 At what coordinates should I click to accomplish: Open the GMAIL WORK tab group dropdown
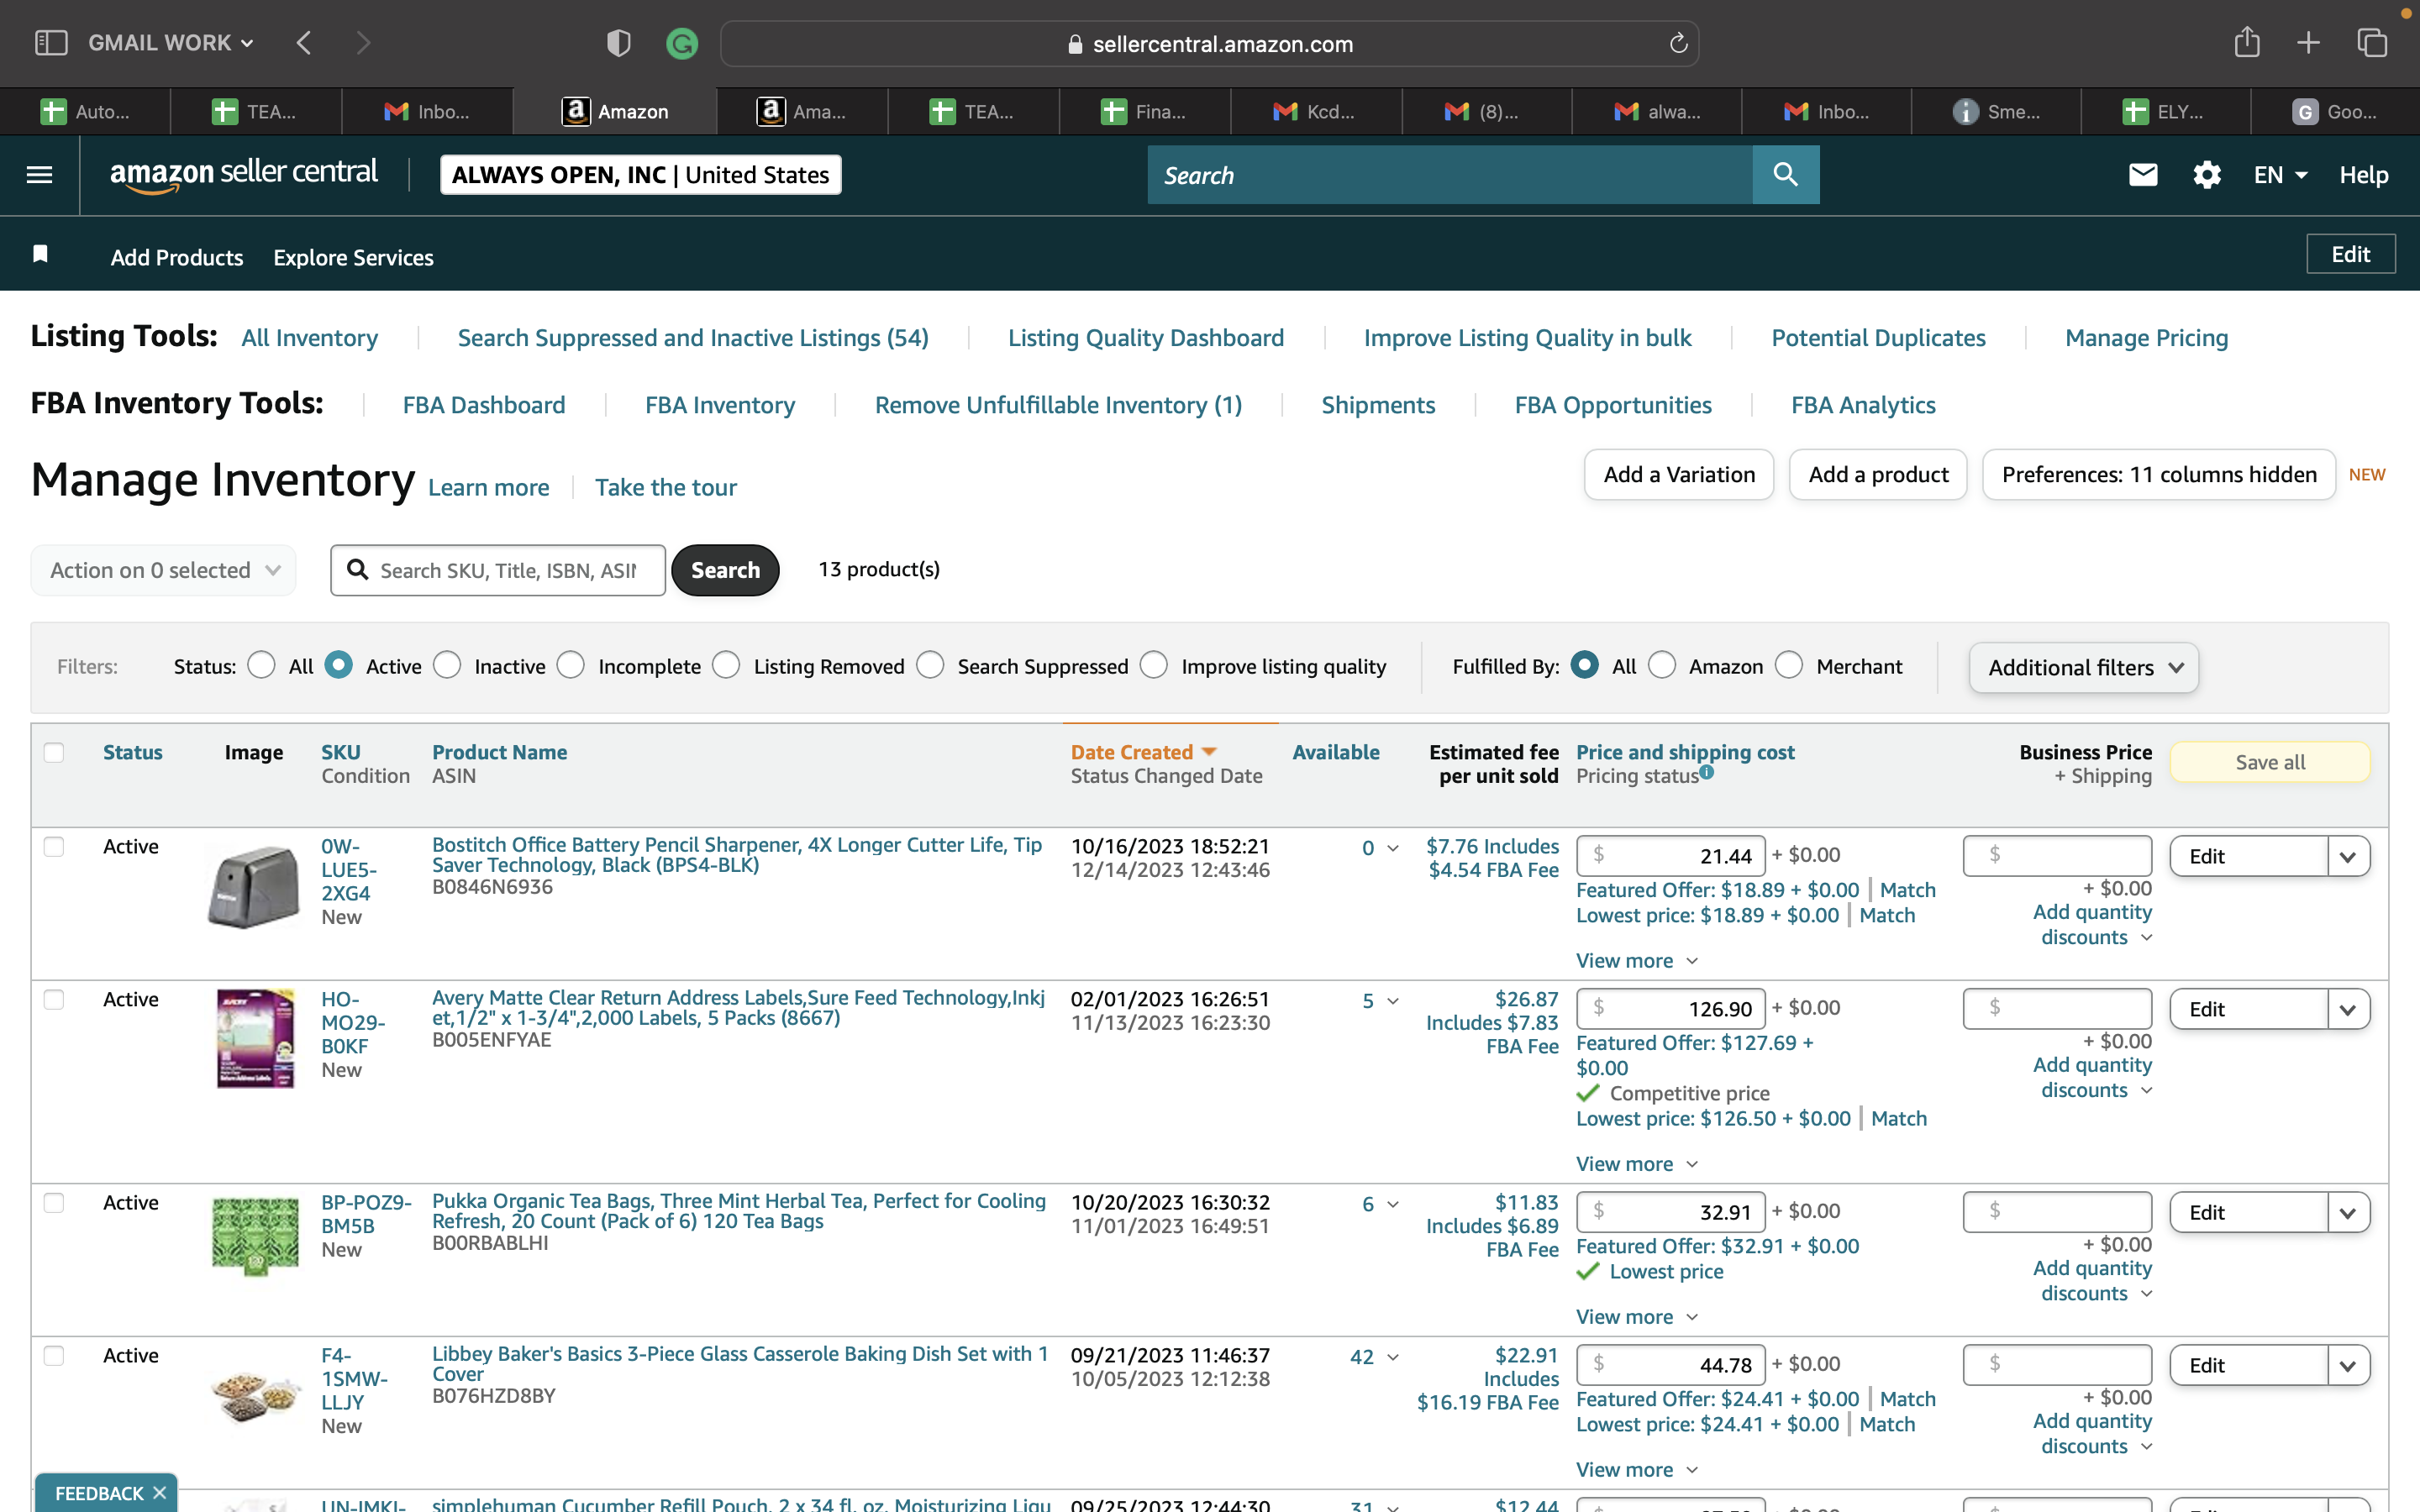click(171, 43)
